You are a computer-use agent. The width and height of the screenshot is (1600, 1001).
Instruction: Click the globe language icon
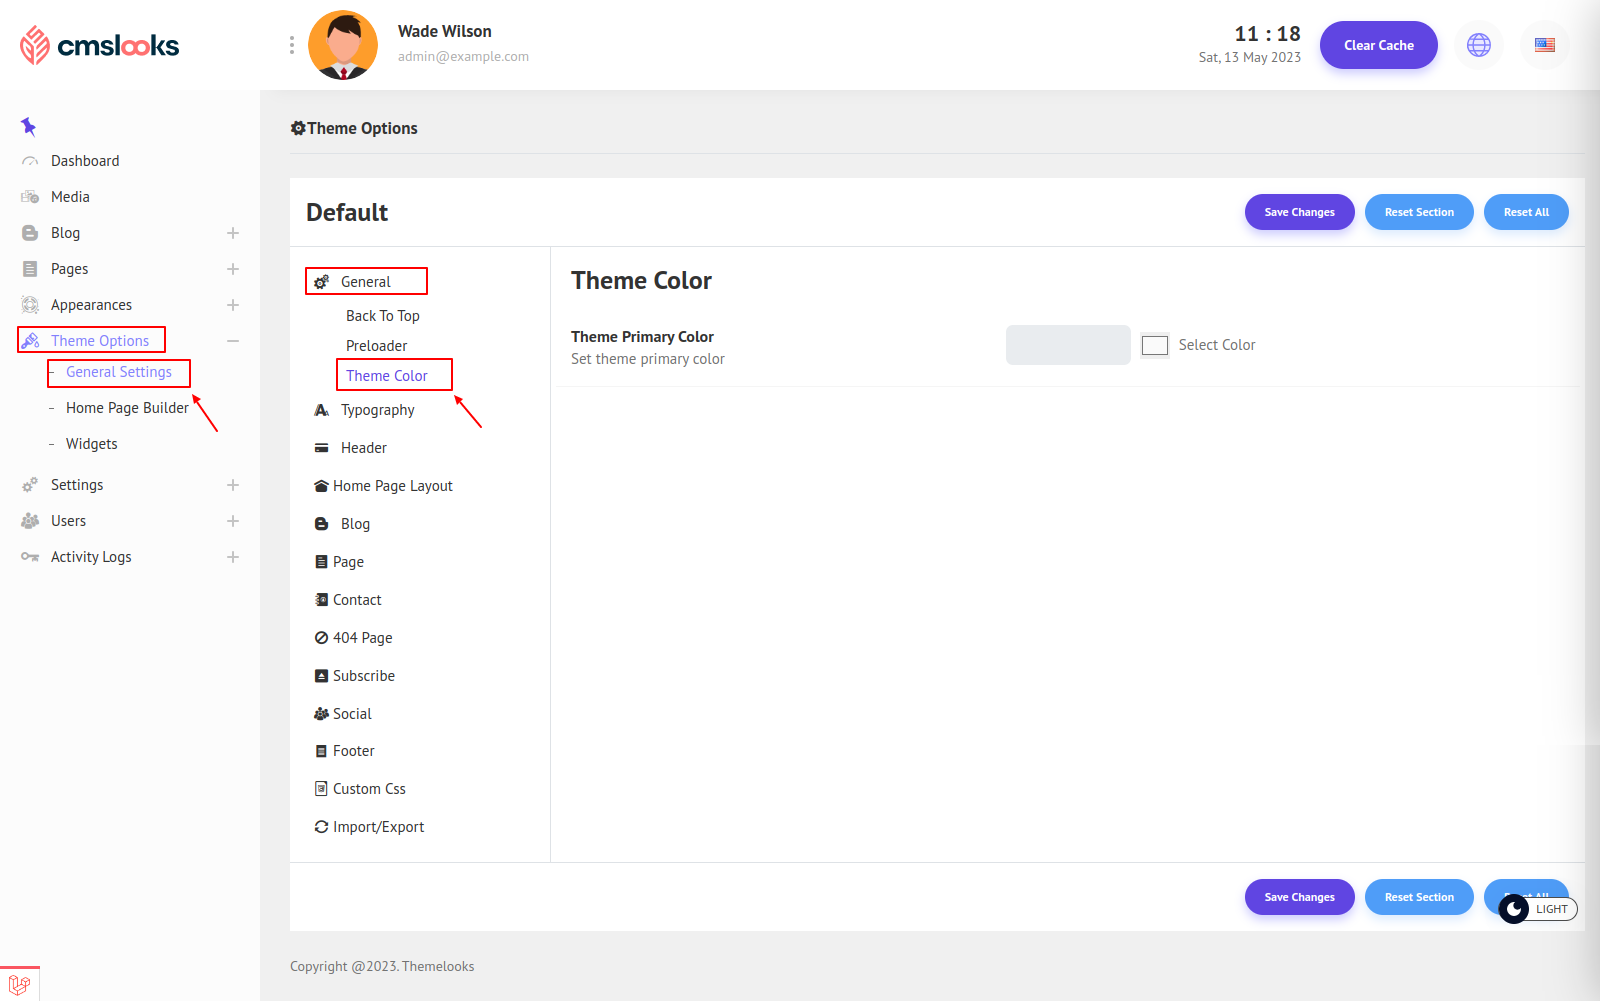1479,45
